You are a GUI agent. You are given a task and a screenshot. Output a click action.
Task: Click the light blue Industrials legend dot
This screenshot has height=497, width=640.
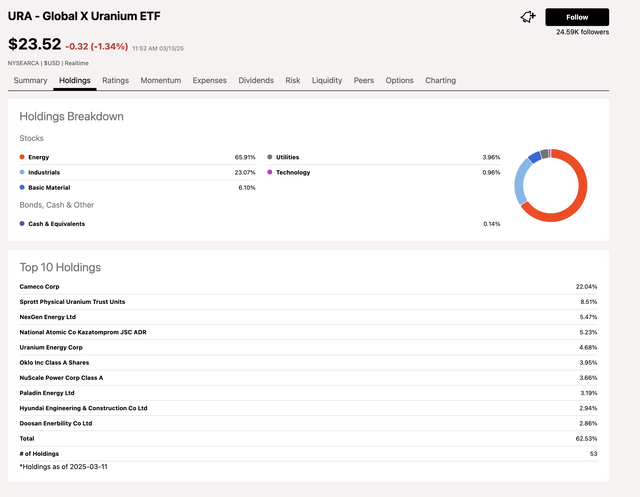[22, 172]
